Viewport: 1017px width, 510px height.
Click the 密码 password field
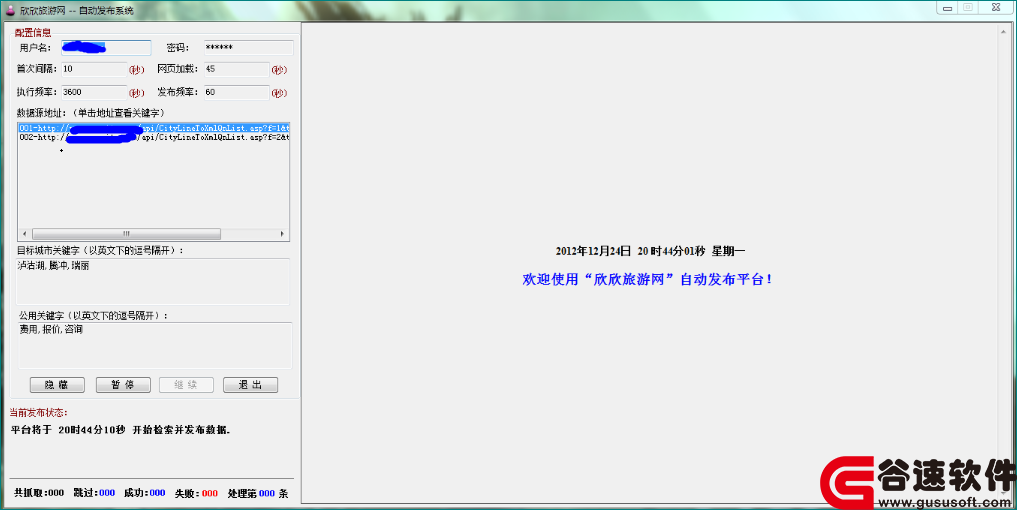click(248, 47)
